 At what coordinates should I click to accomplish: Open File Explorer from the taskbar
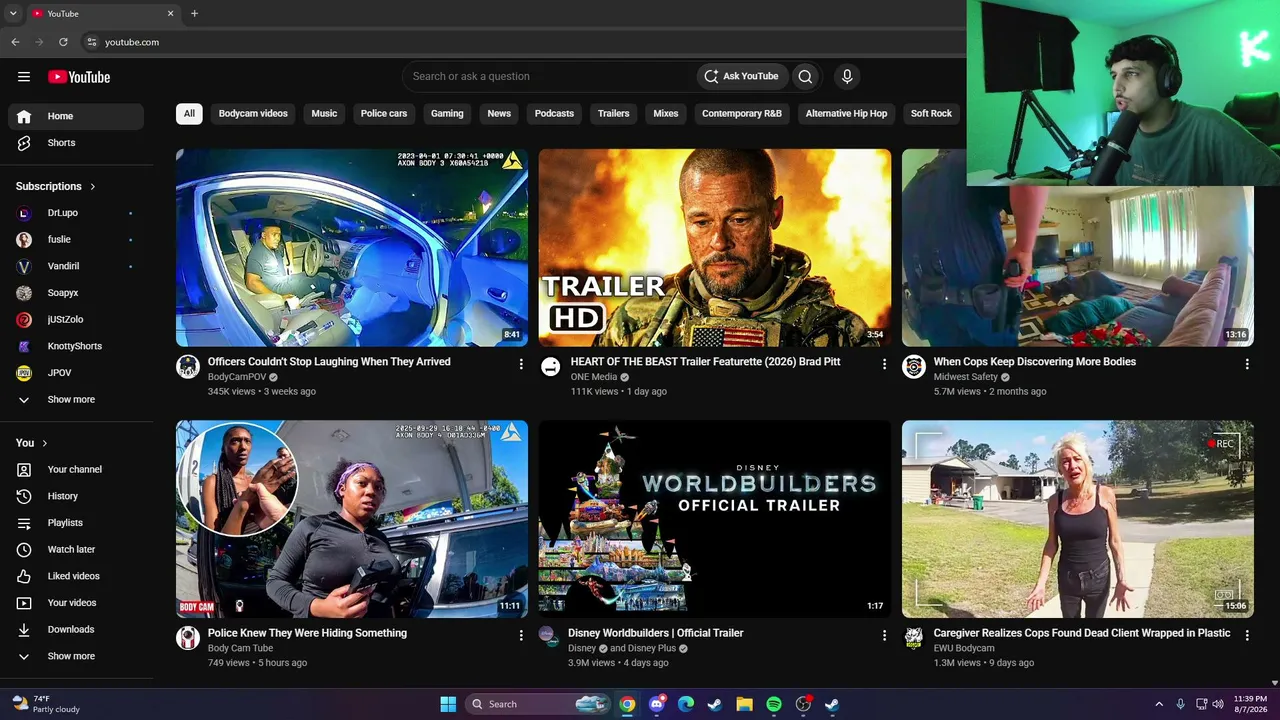(744, 704)
